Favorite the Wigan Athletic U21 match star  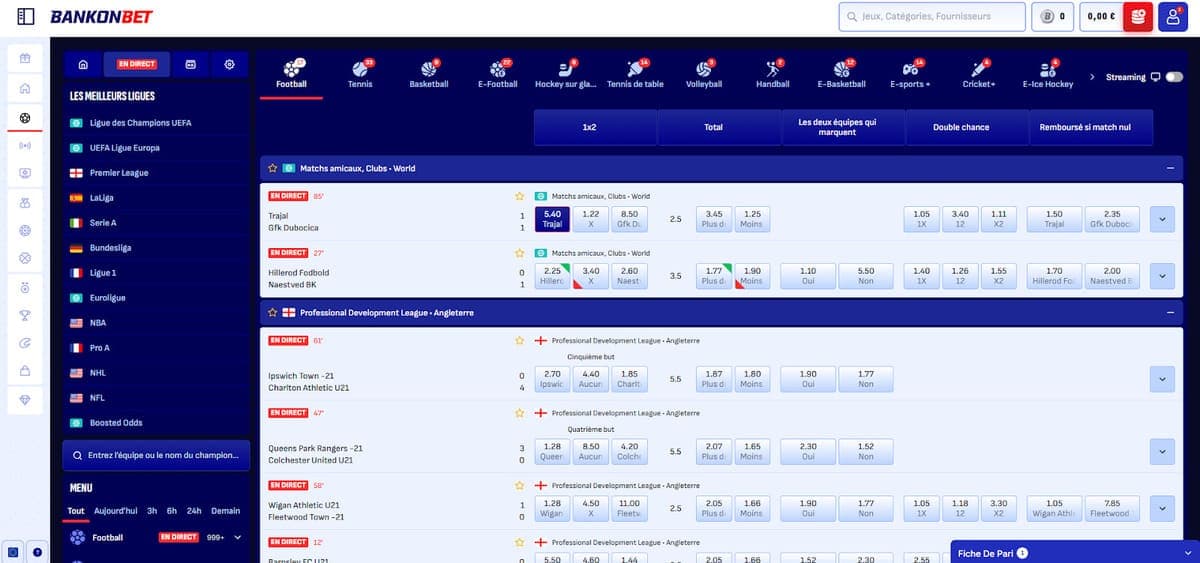click(519, 485)
